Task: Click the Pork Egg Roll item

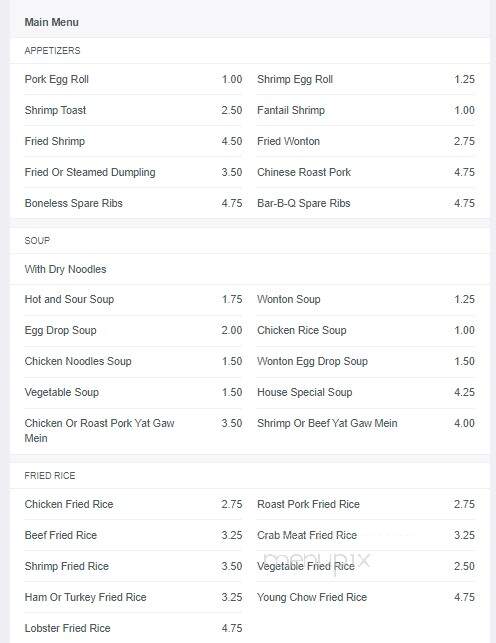Action: point(57,79)
